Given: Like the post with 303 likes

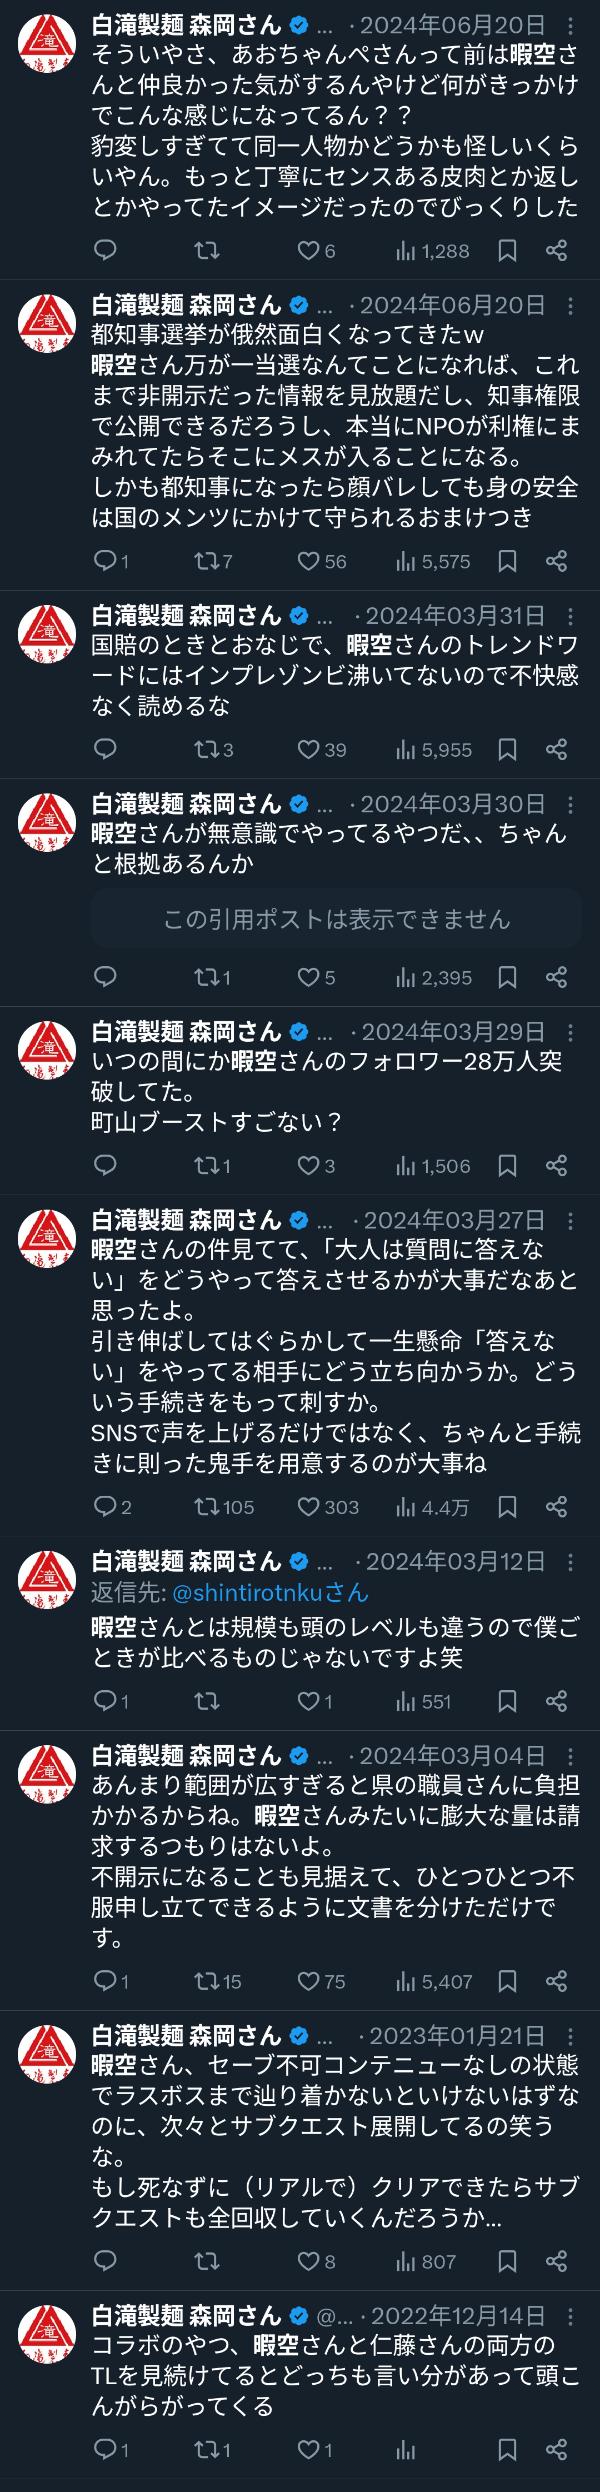Looking at the screenshot, I should (309, 1506).
